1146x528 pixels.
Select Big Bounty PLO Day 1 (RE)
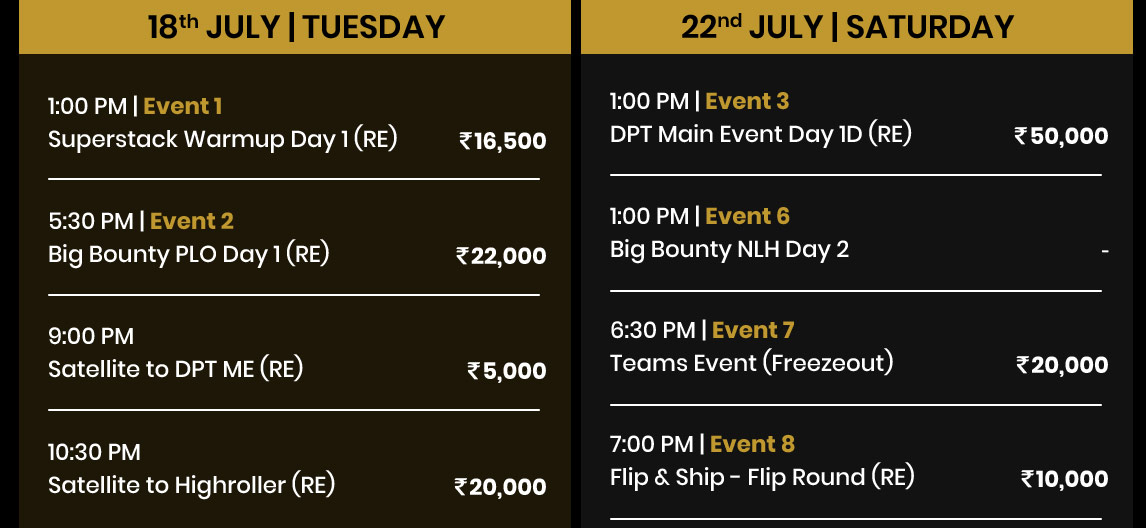pyautogui.click(x=189, y=254)
